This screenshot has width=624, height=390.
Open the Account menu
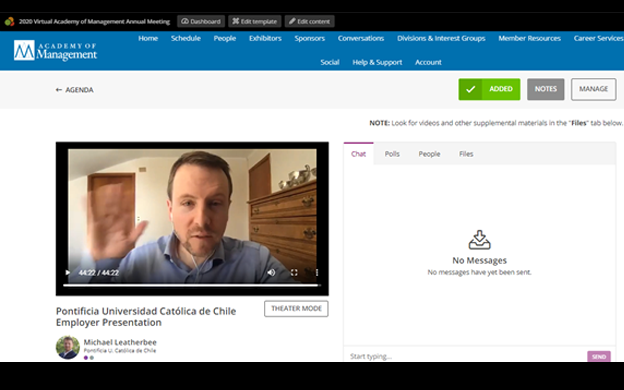(x=428, y=62)
